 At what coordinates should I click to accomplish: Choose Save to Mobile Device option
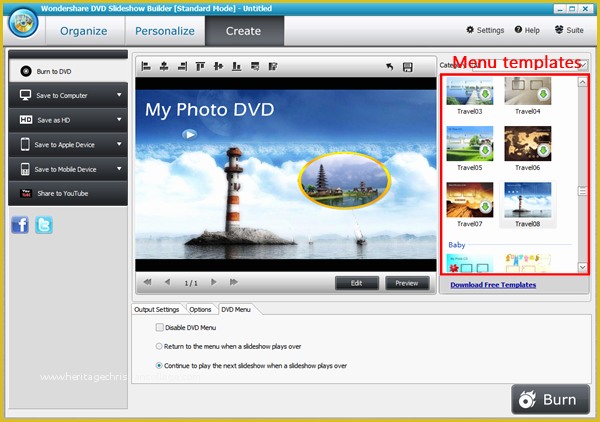pos(68,169)
